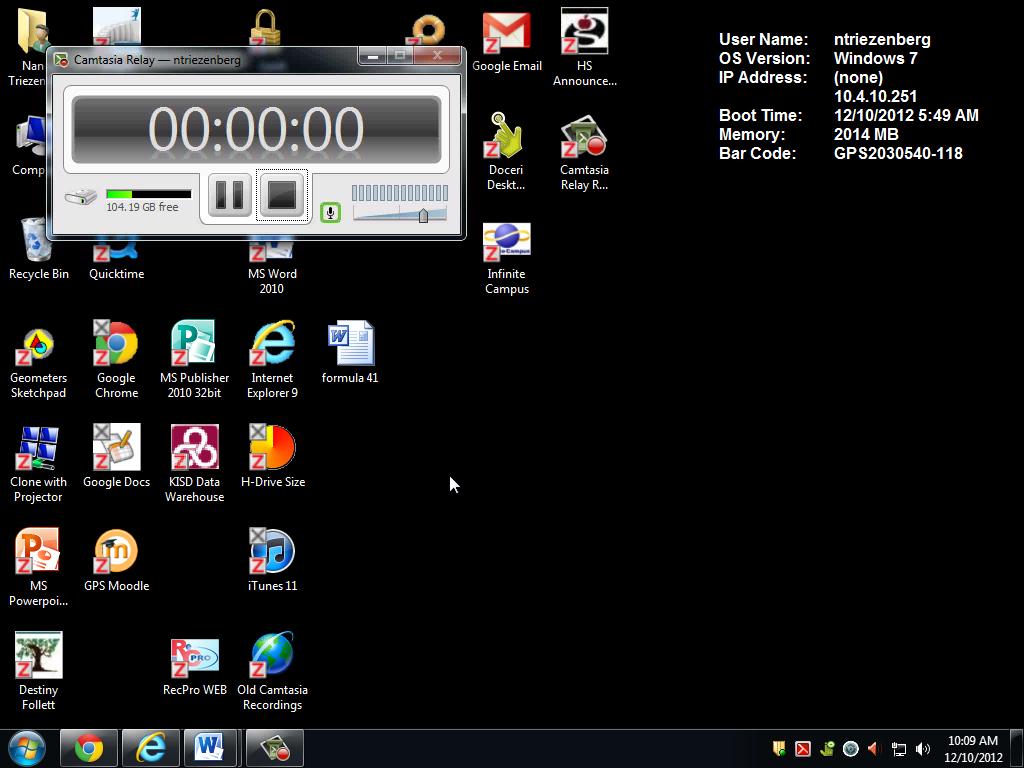The width and height of the screenshot is (1024, 768).
Task: Open the Infinite Campus desktop shortcut
Action: click(x=507, y=259)
